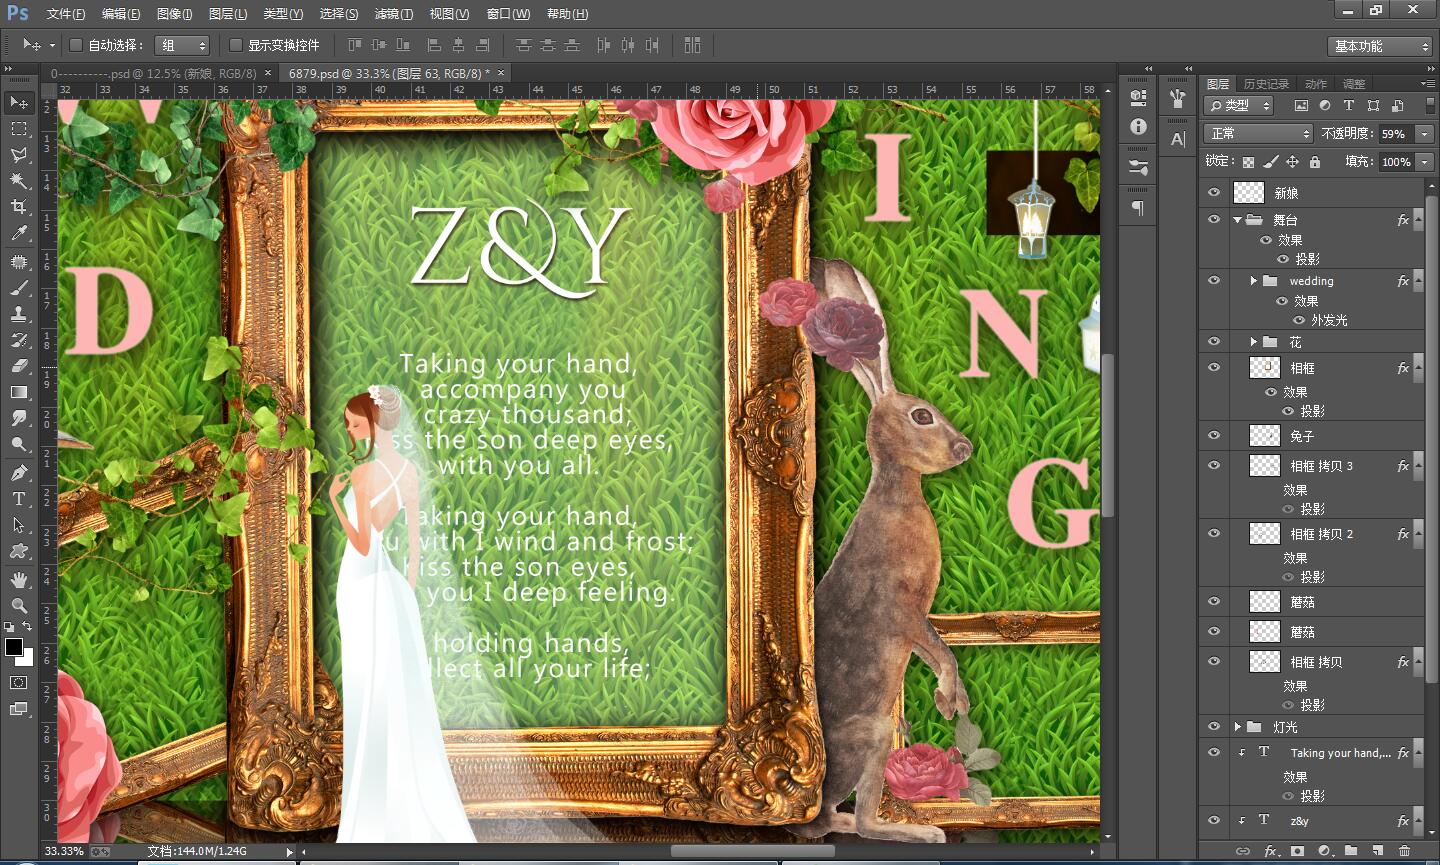The width and height of the screenshot is (1440, 865).
Task: Filter layers by type layers (T icon)
Action: click(x=1349, y=105)
